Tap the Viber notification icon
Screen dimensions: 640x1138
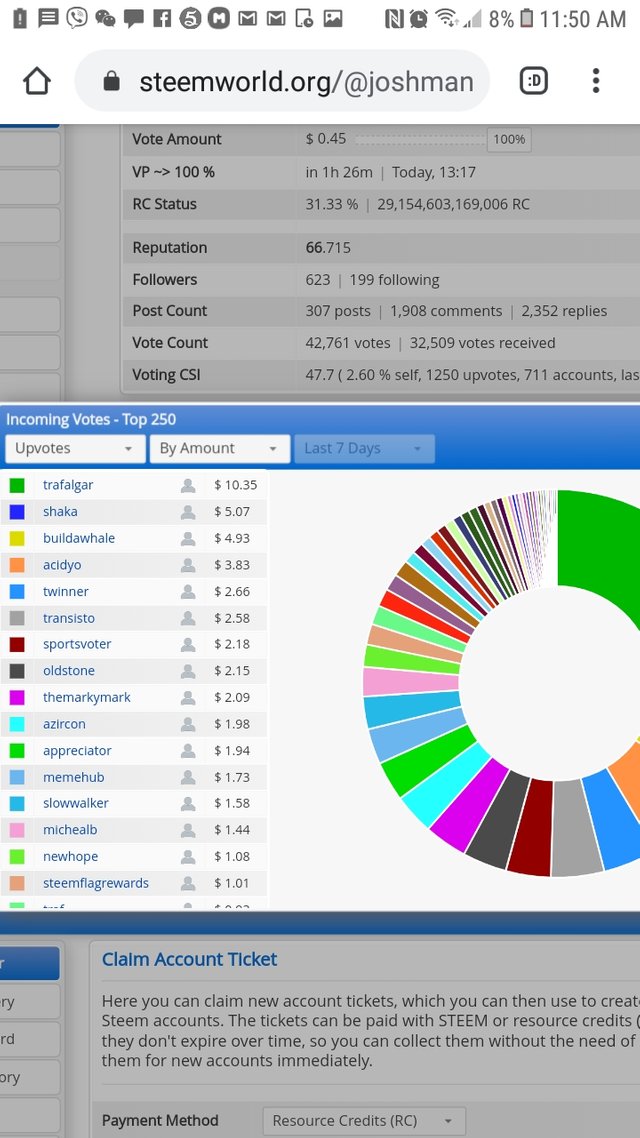[x=76, y=18]
